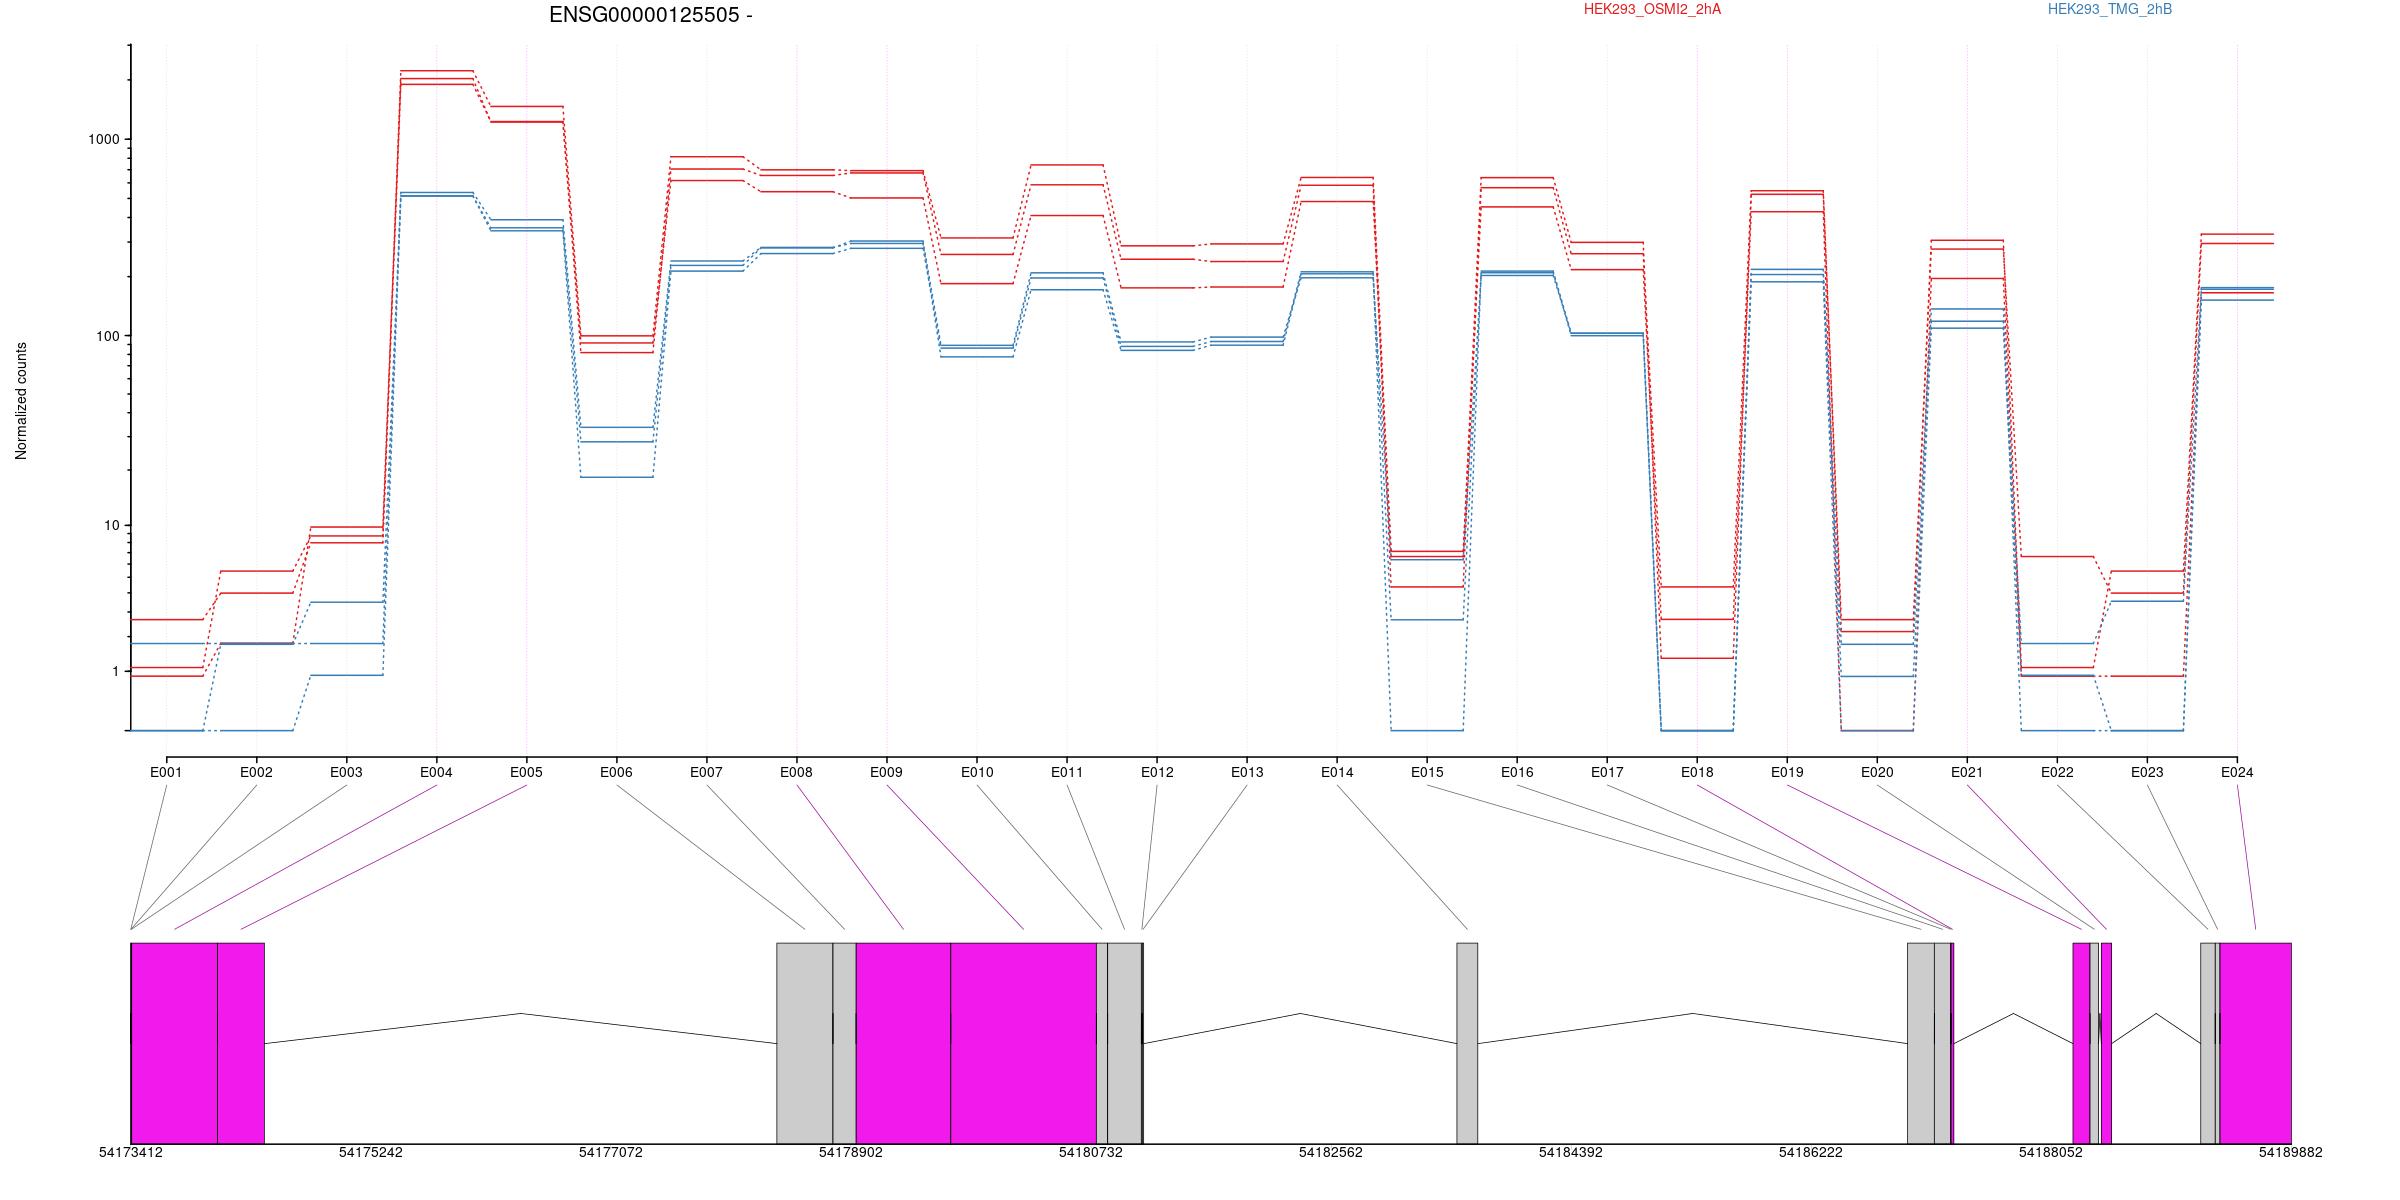Click exon label E006

(x=616, y=772)
